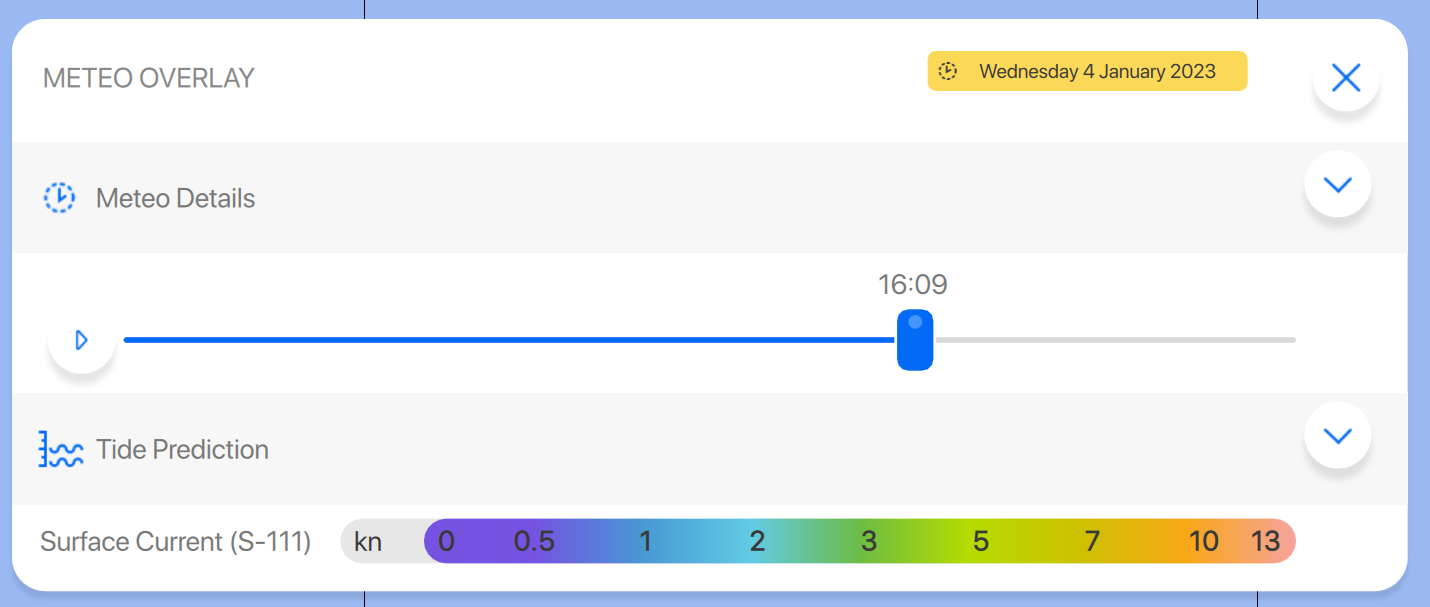The image size is (1430, 607).
Task: Play the meteo time animation
Action: [82, 340]
